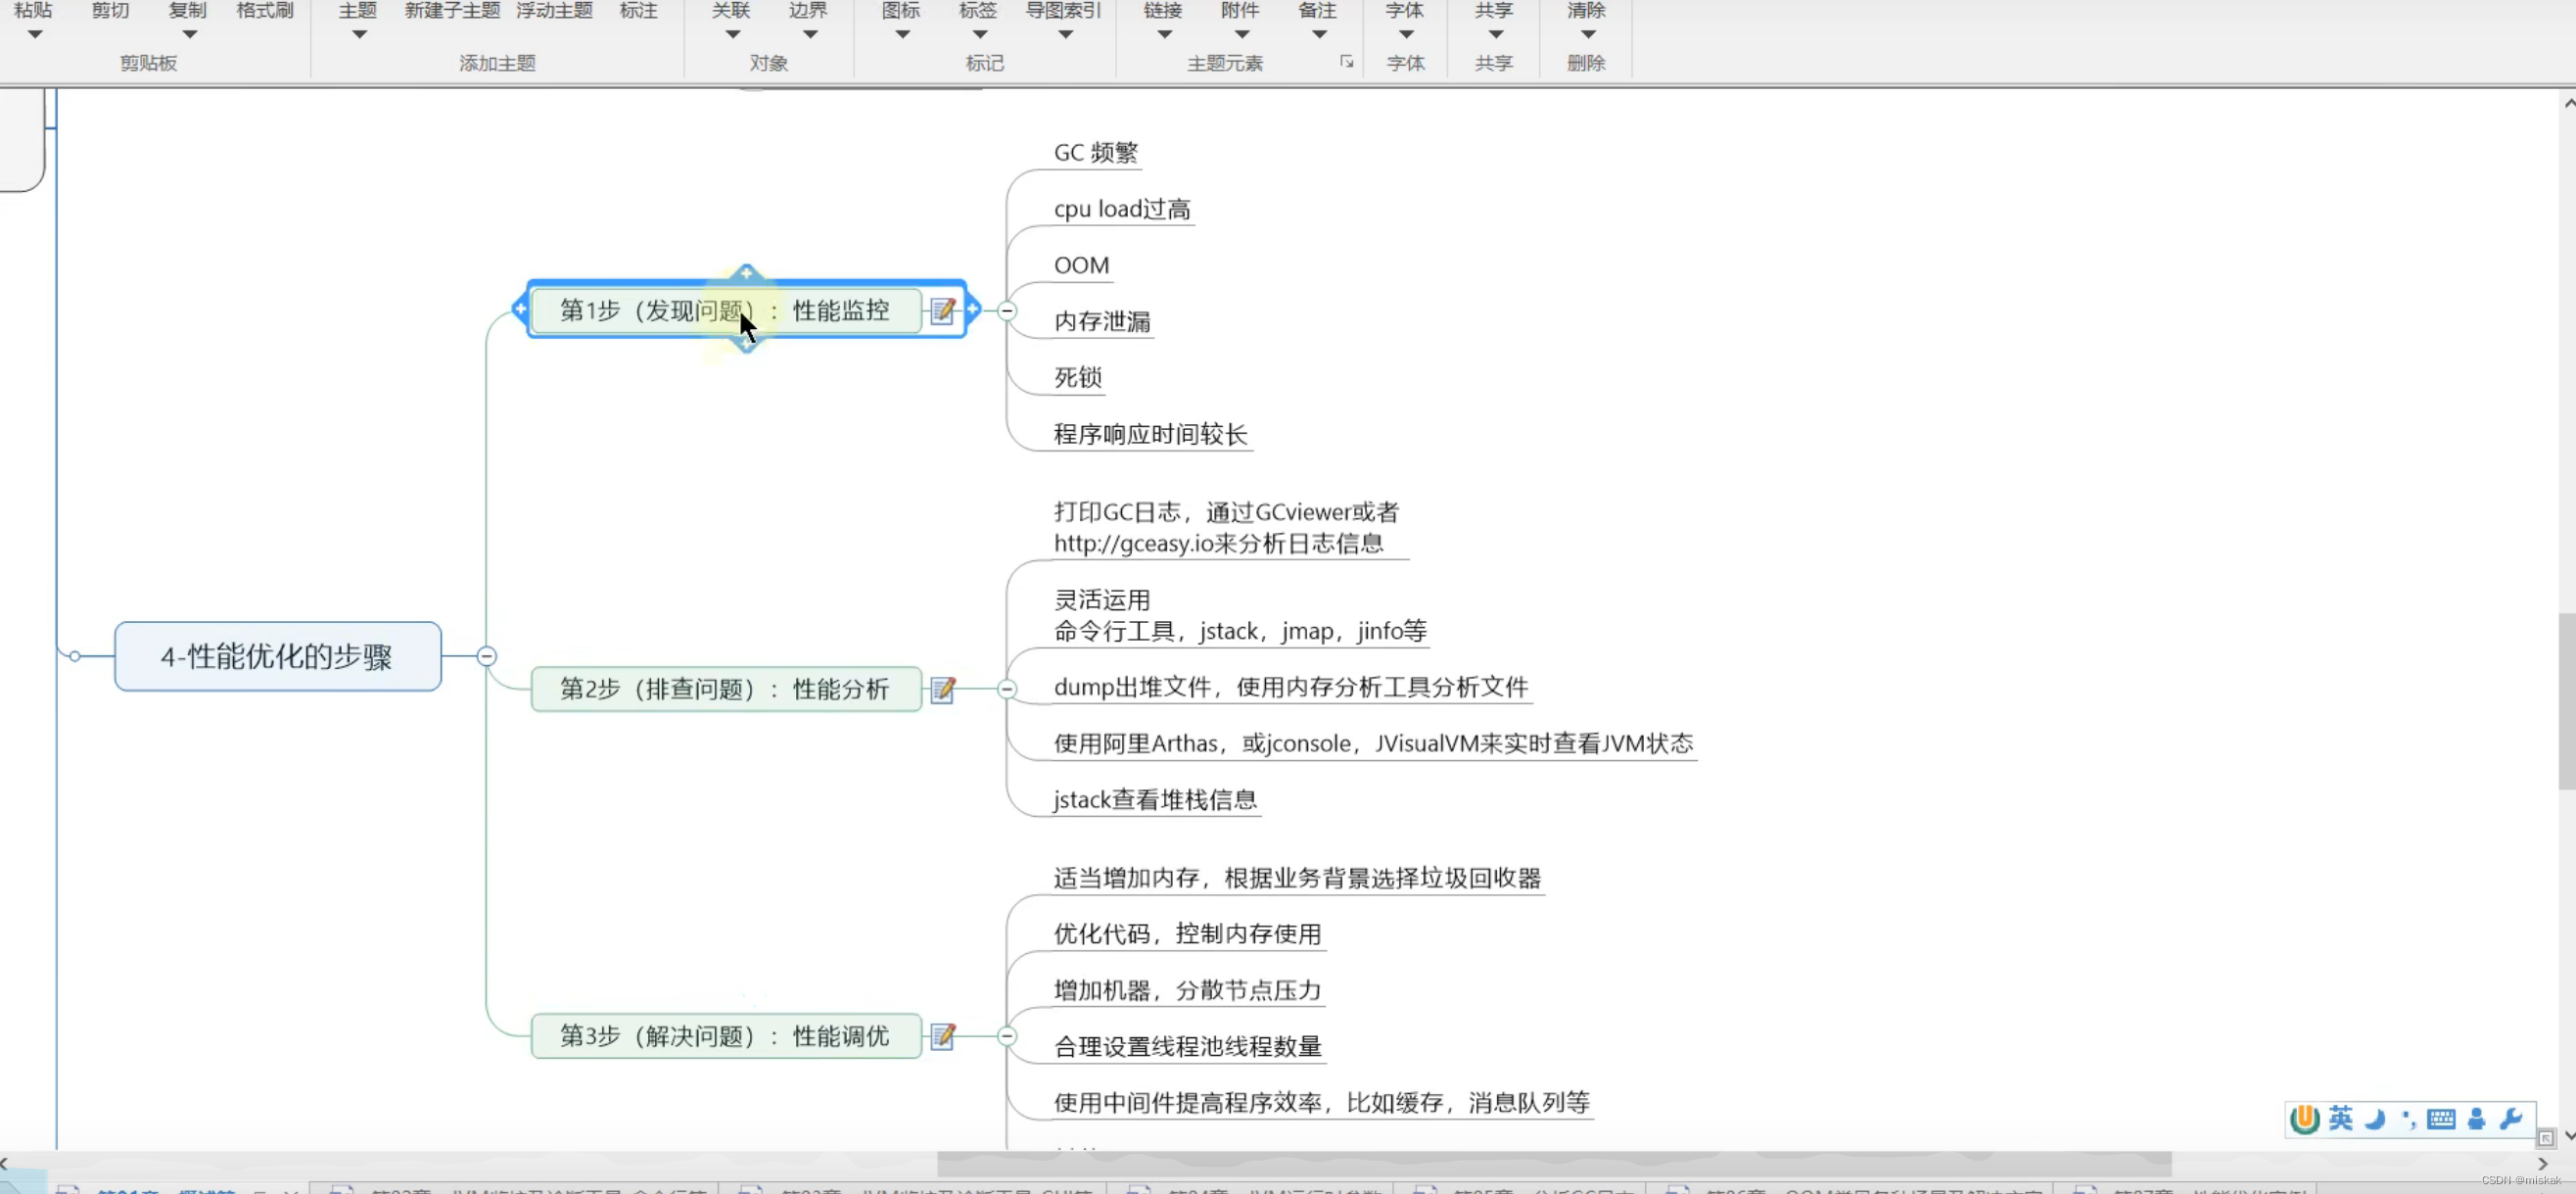Viewport: 2576px width, 1194px height.
Task: Open the notes icon on 第3步 性能调优 topic
Action: [x=943, y=1036]
